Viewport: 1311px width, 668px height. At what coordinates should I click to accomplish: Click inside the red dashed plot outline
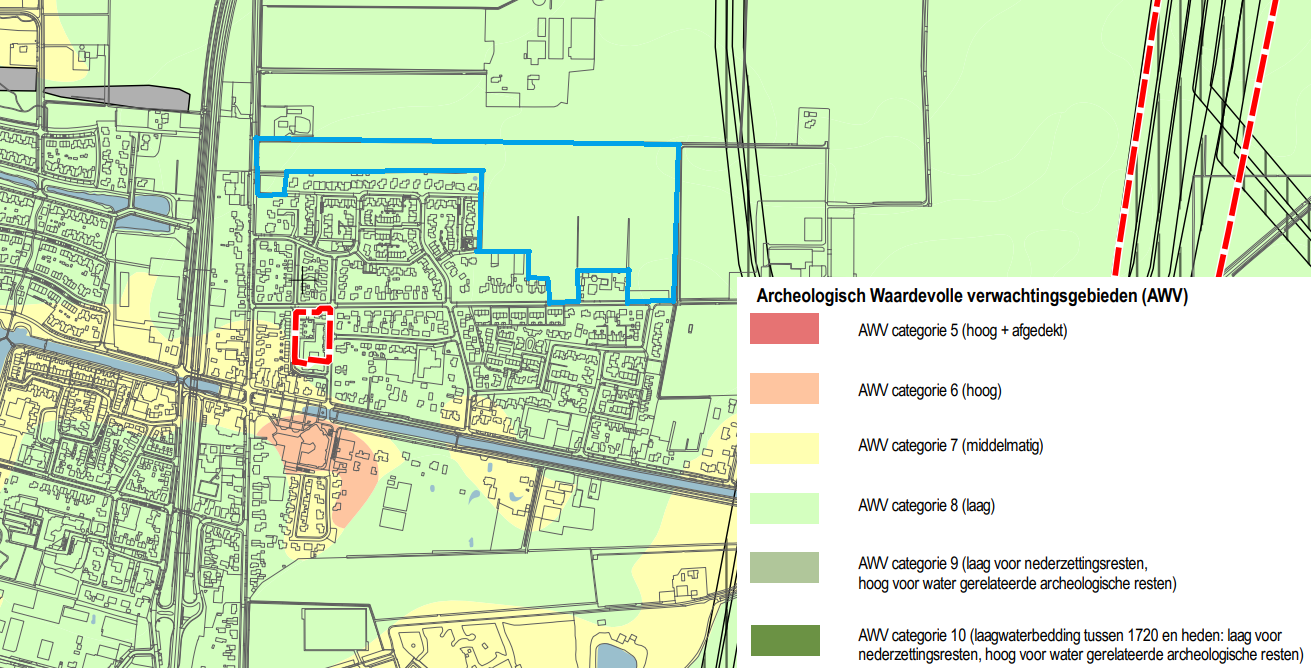312,338
